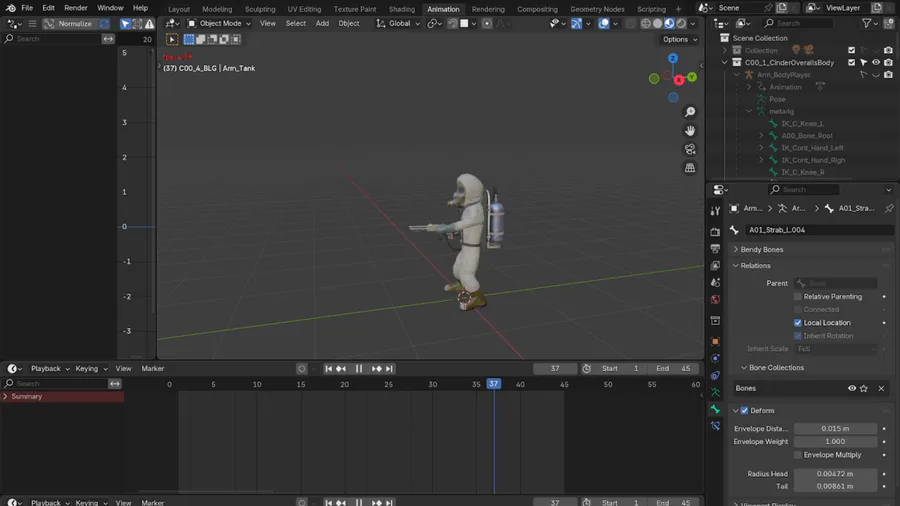Open the Physics properties tab icon

(715, 359)
